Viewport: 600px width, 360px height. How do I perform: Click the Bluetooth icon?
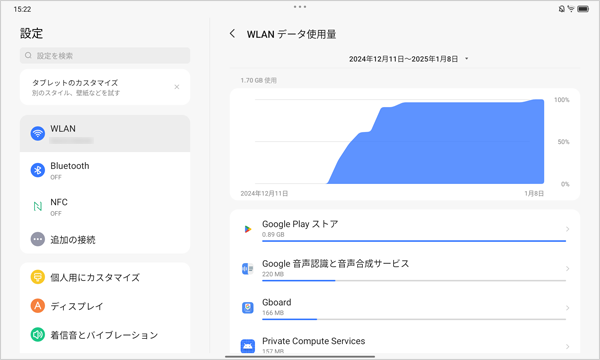(38, 170)
